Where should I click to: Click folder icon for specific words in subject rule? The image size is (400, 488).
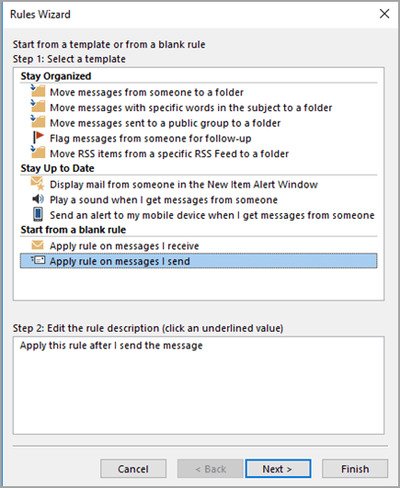pos(38,106)
